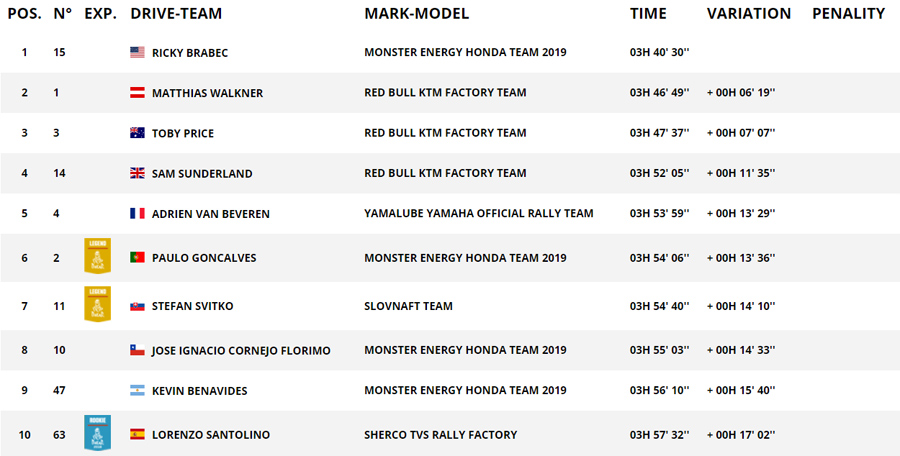Click the gold Legend badge in Paulo Goncalves row
Screen dimensions: 900x456
tap(97, 257)
